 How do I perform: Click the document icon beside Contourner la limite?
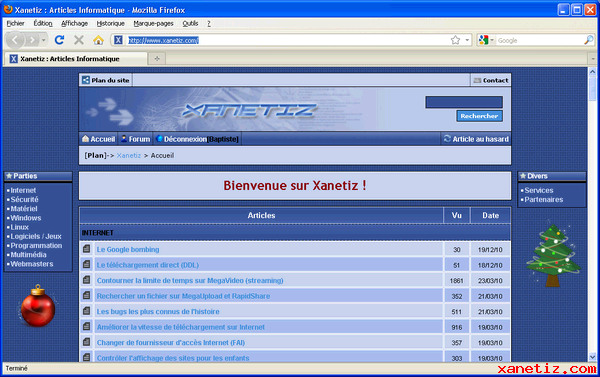pos(86,280)
